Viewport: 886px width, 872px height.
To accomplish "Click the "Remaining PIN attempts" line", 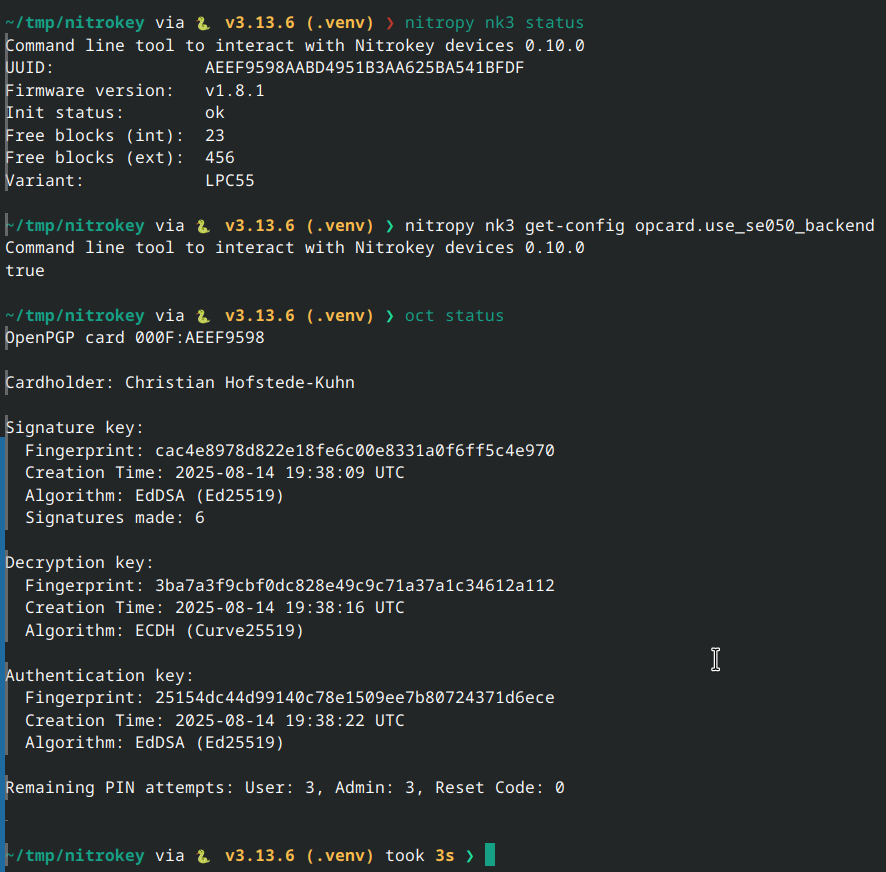I will pos(285,788).
